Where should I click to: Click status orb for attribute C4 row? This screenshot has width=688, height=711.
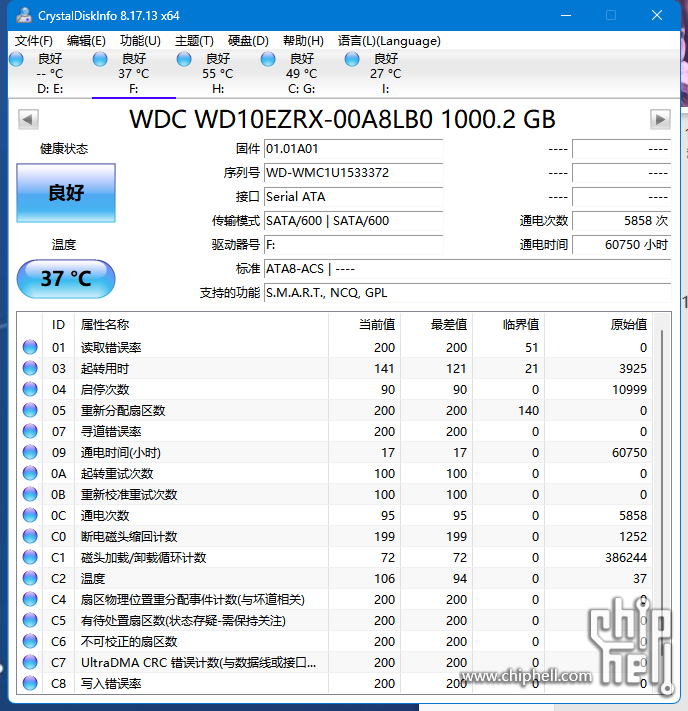(30, 599)
